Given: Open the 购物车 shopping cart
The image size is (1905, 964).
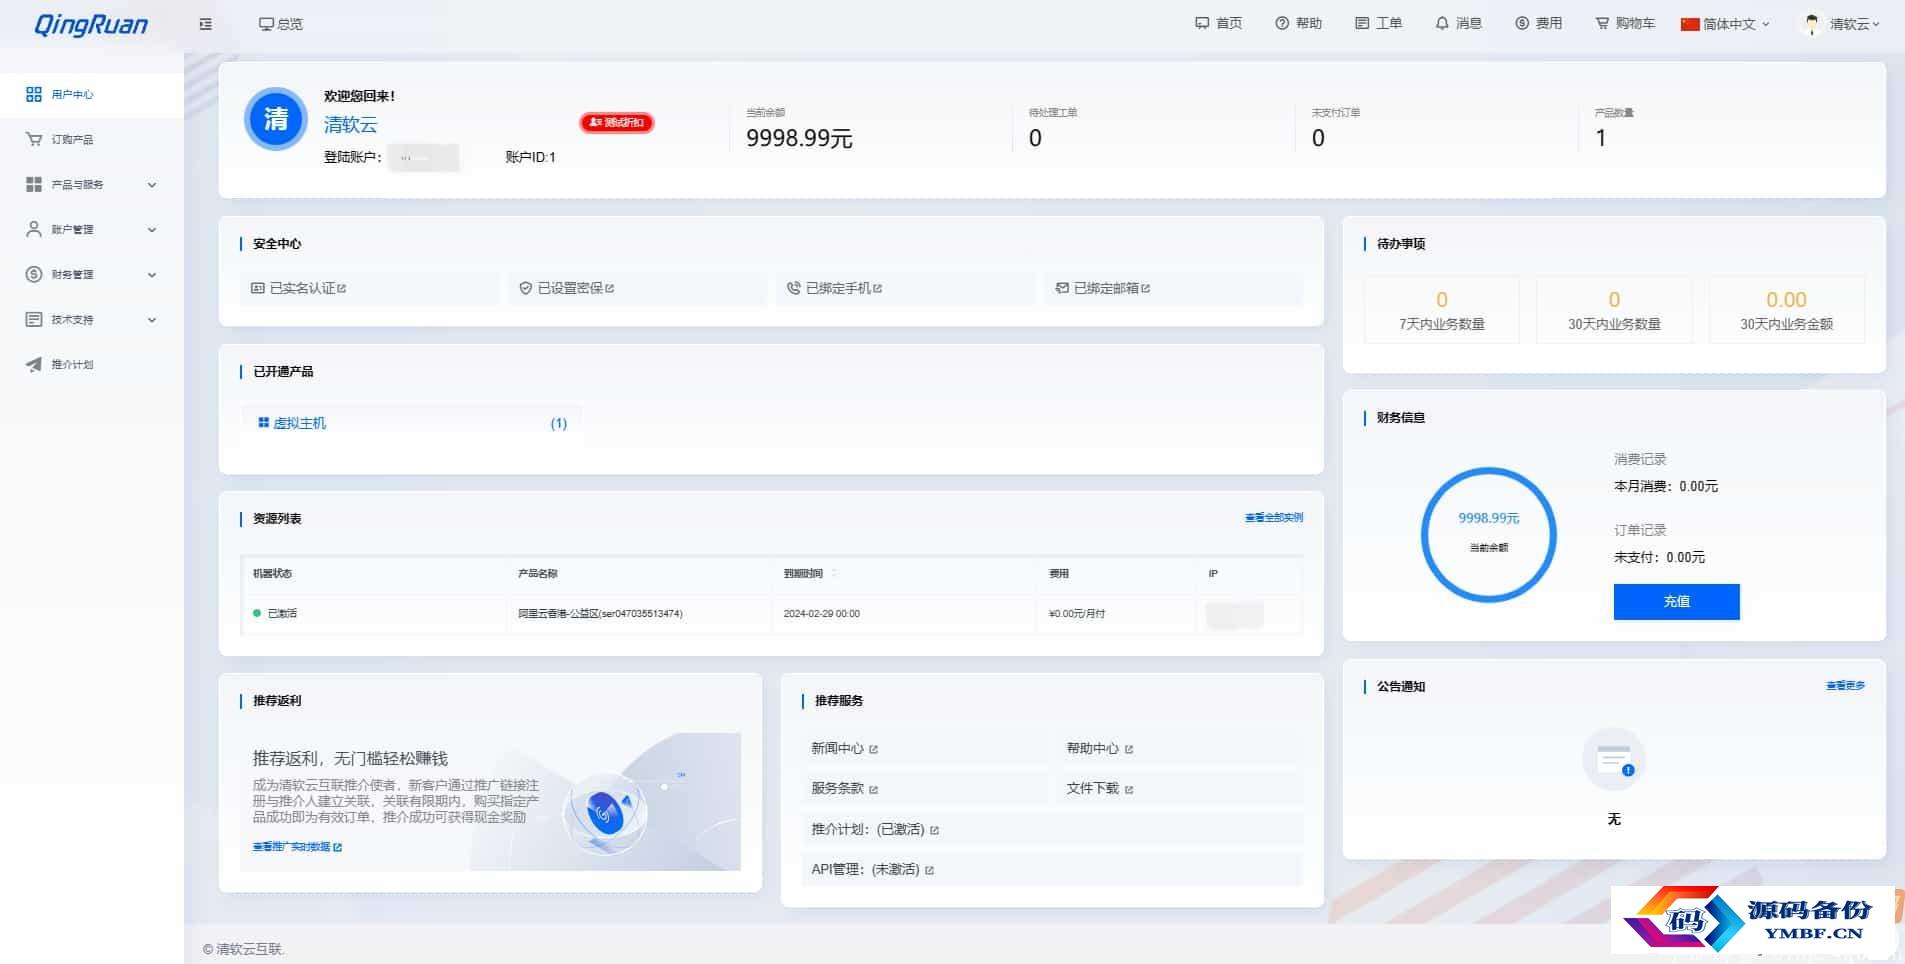Looking at the screenshot, I should click(1625, 23).
